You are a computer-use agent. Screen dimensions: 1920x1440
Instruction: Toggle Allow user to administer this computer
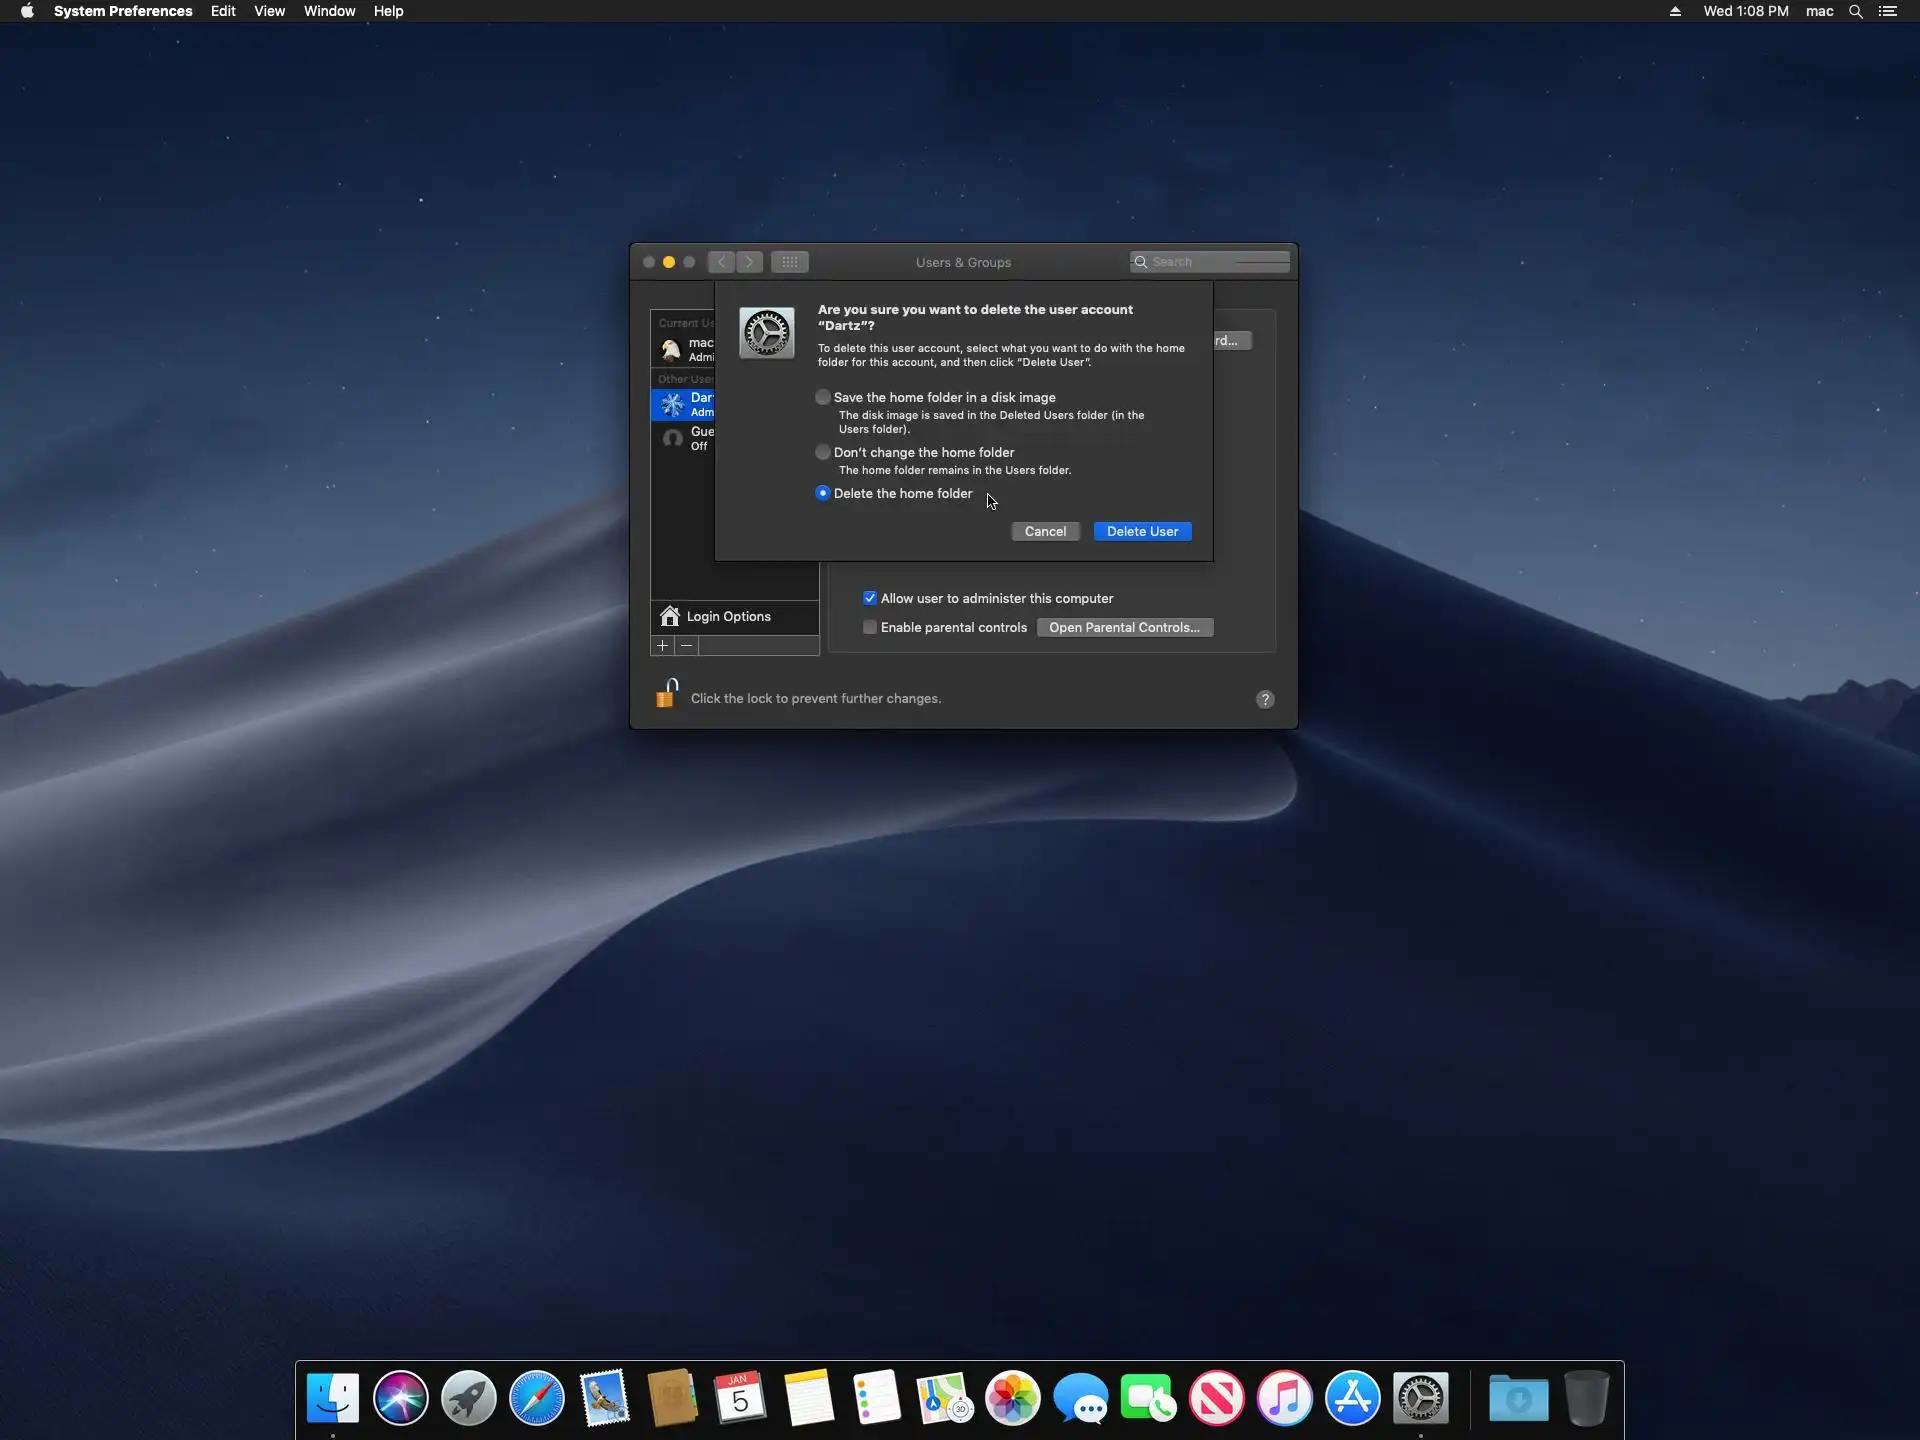tap(870, 598)
